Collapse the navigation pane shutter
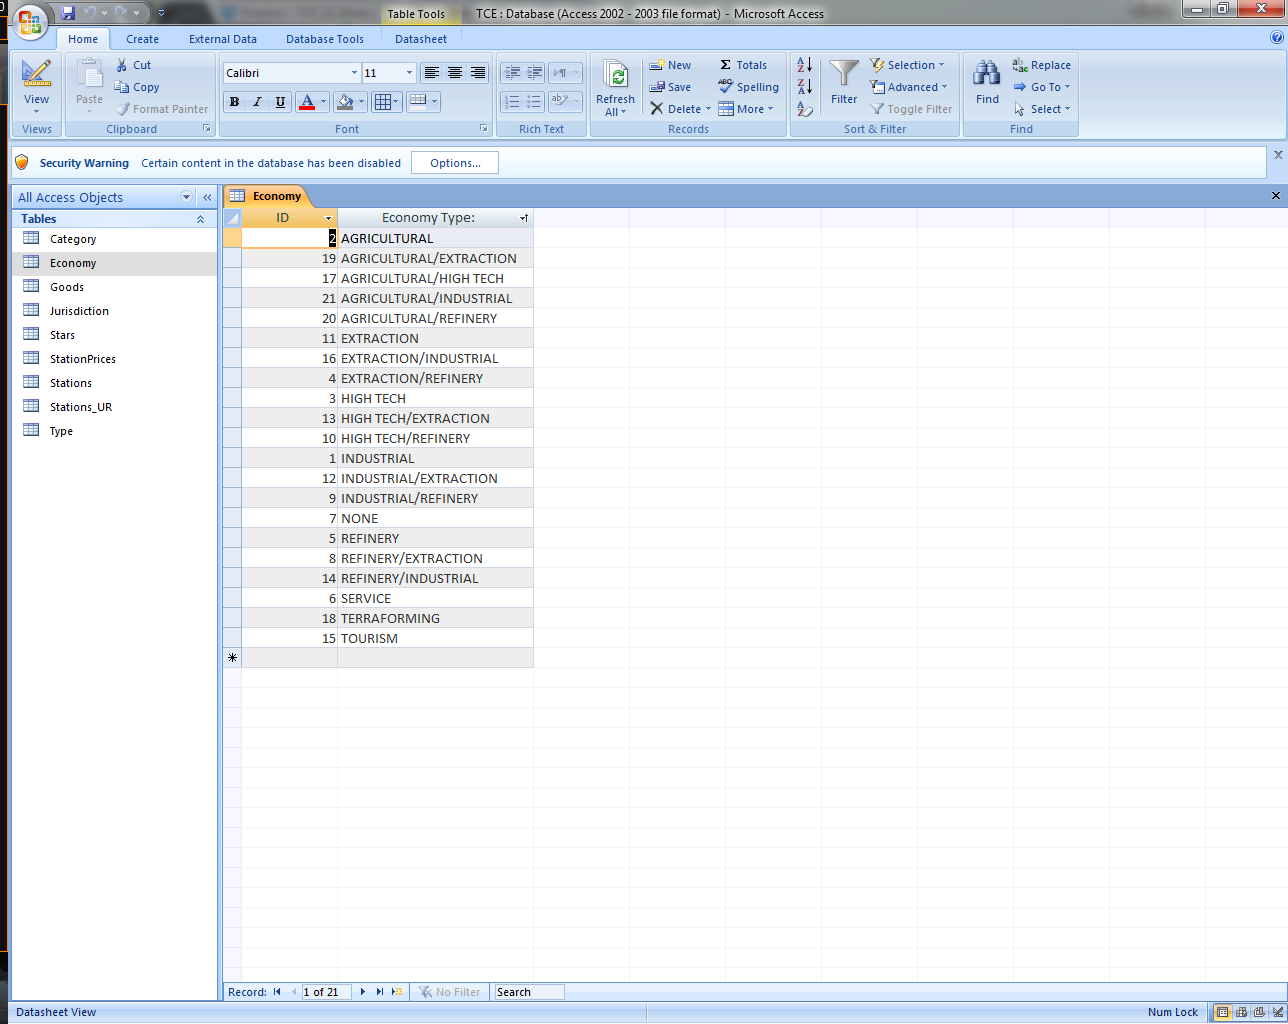The image size is (1288, 1024). tap(207, 197)
